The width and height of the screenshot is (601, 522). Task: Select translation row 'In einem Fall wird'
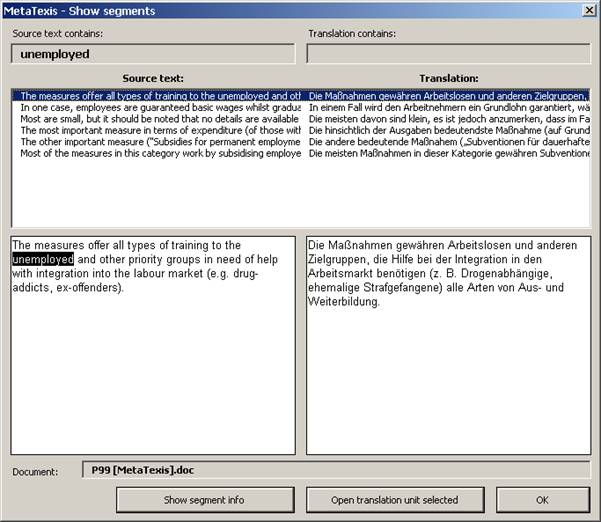(x=447, y=106)
